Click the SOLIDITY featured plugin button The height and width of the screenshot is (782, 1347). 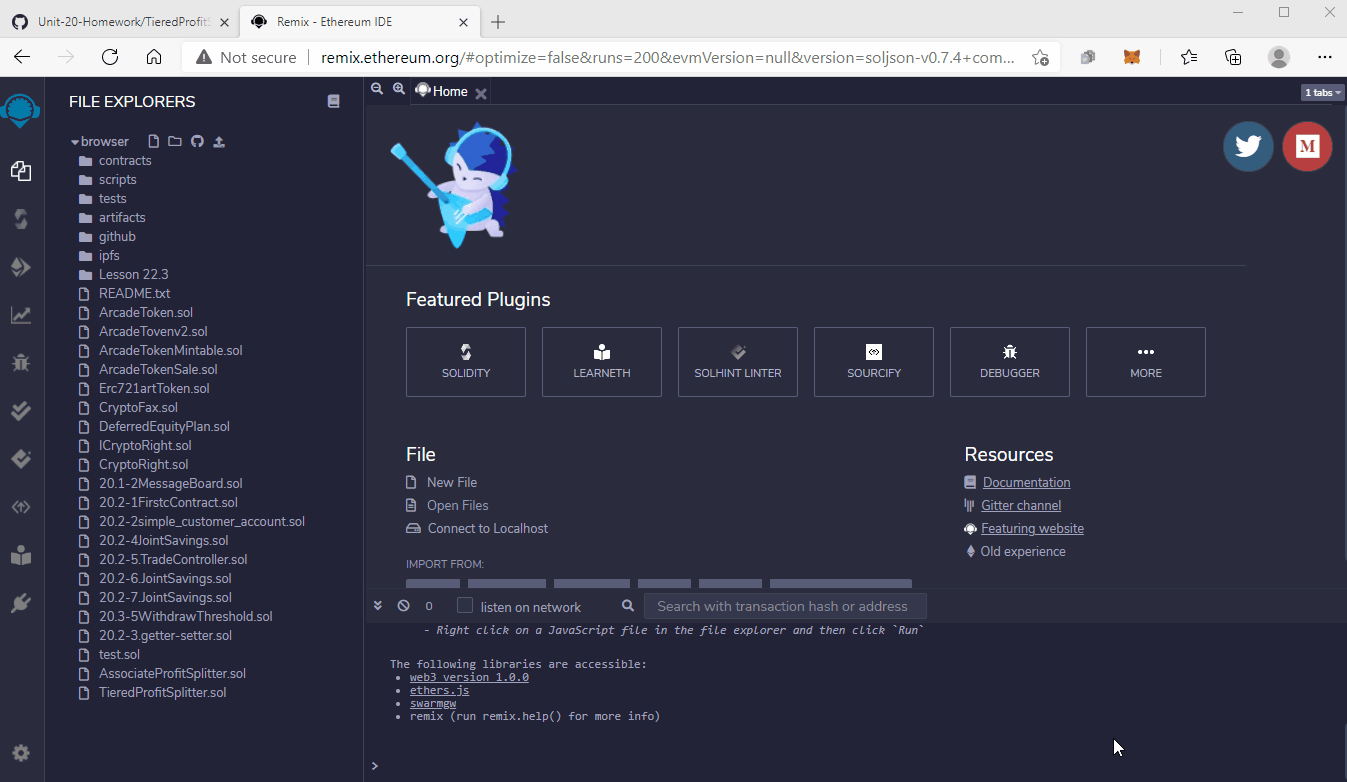466,362
